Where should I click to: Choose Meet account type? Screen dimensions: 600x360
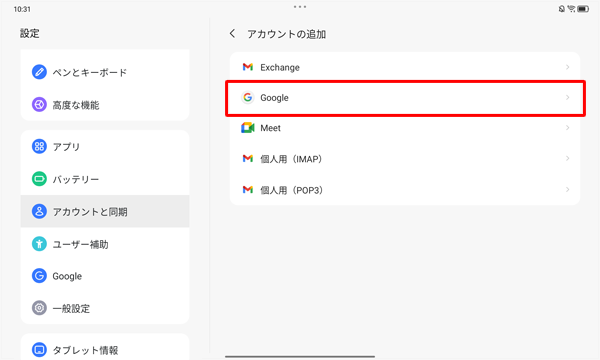pos(405,128)
